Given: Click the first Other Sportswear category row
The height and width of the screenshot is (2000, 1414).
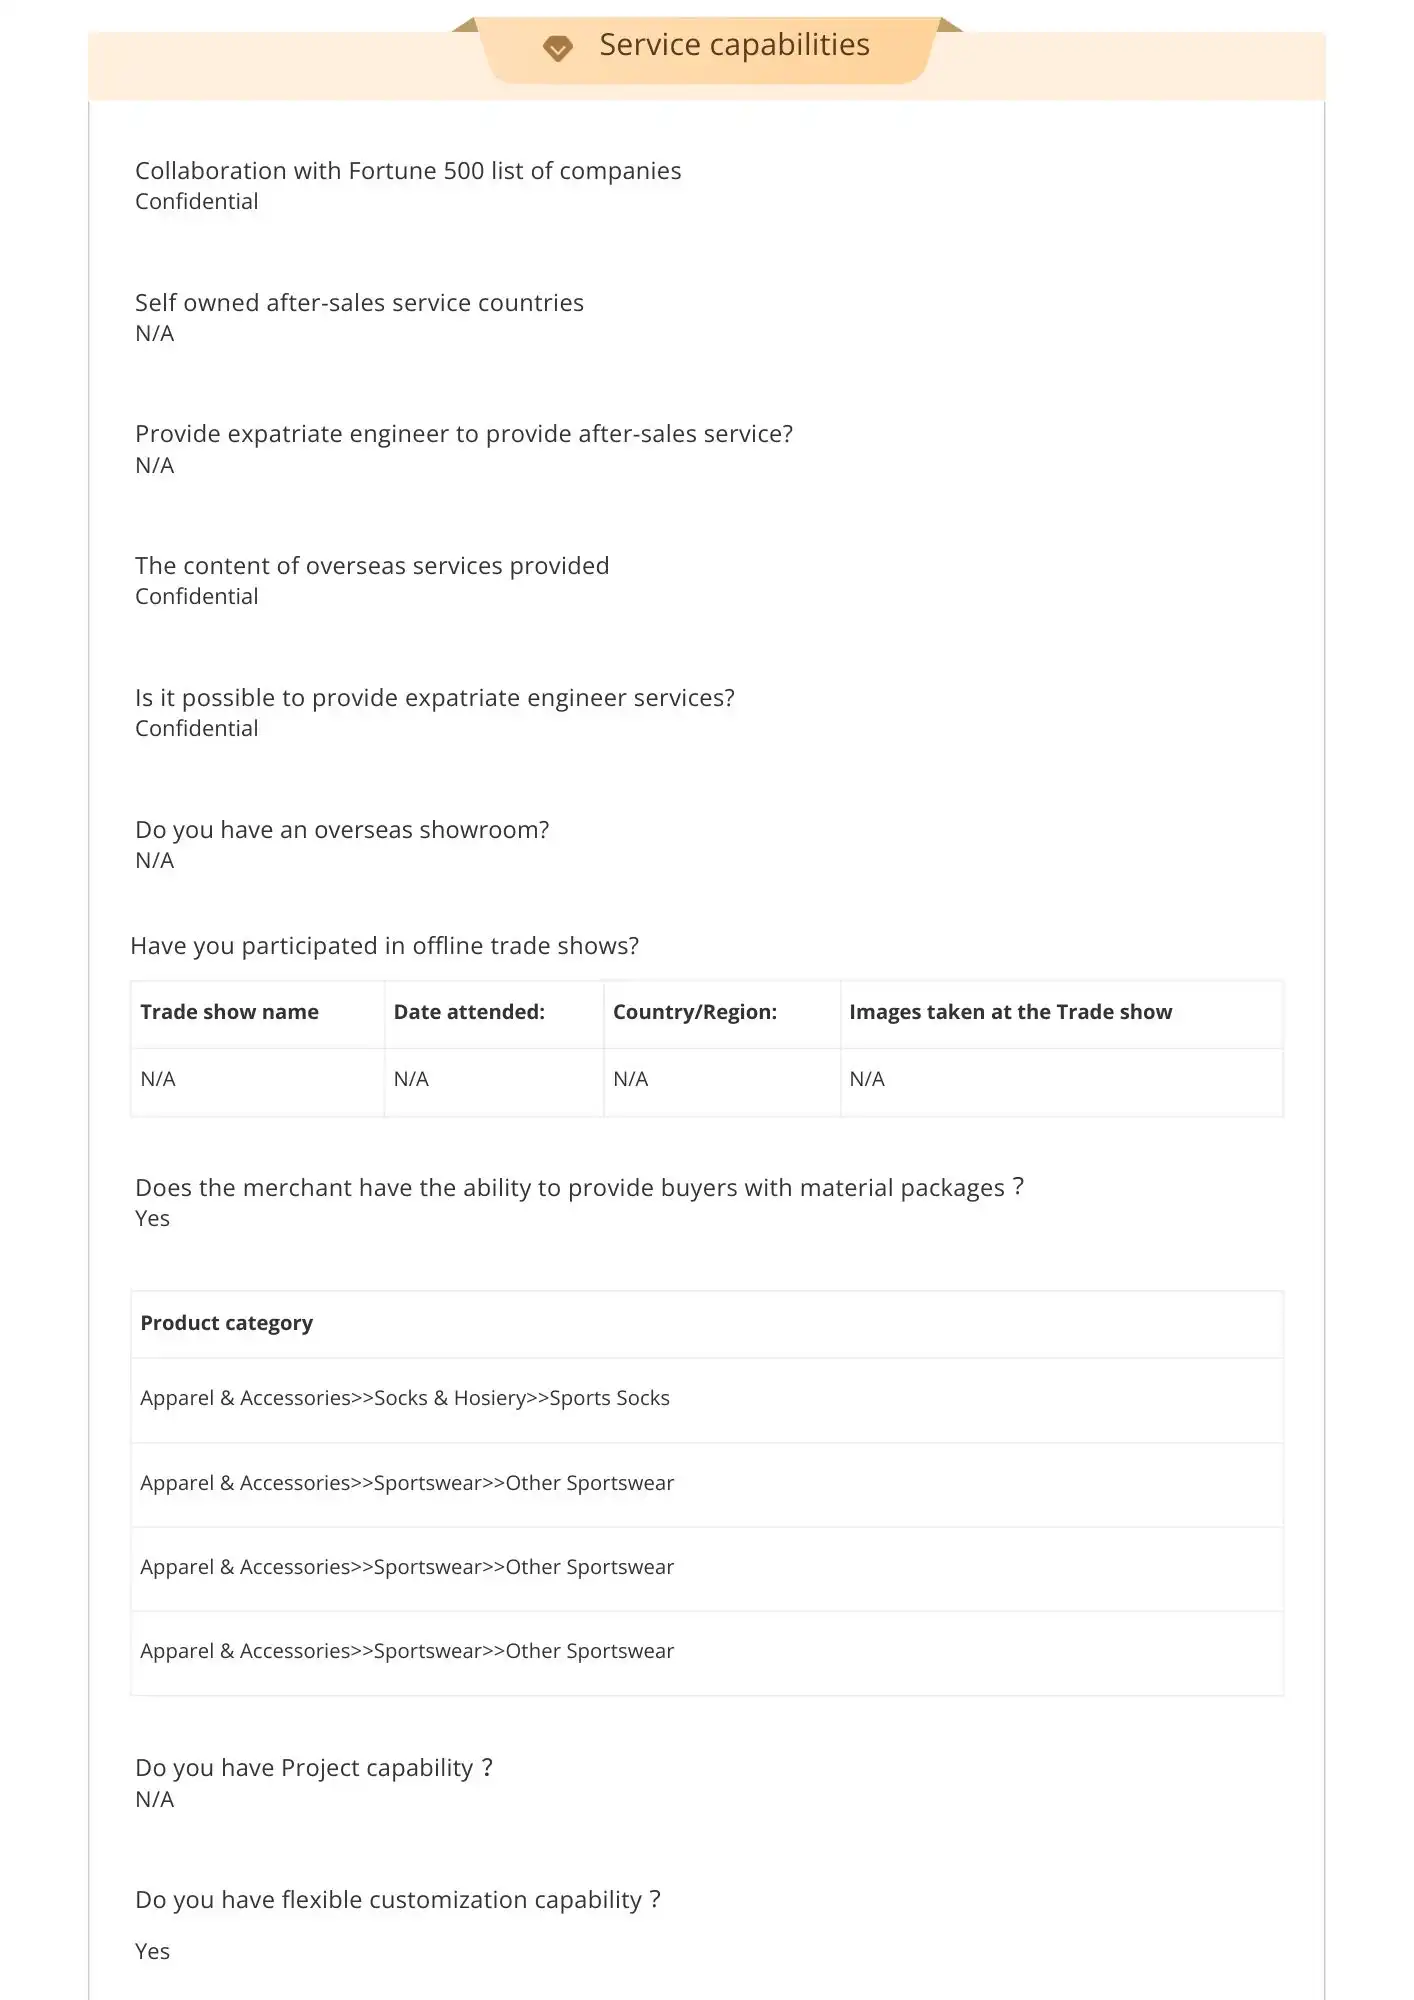Looking at the screenshot, I should 407,1483.
